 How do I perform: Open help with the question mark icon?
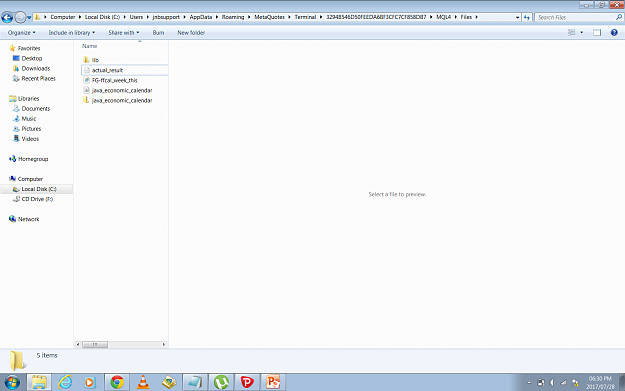coord(614,33)
